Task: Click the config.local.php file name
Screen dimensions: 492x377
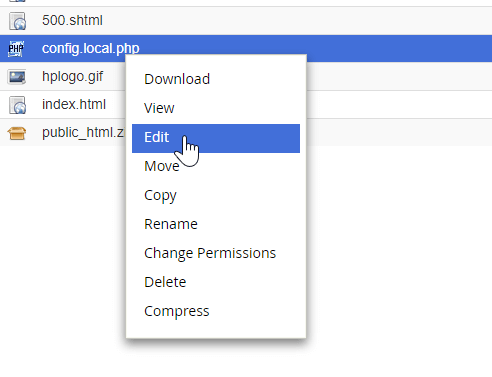Action: click(x=91, y=49)
